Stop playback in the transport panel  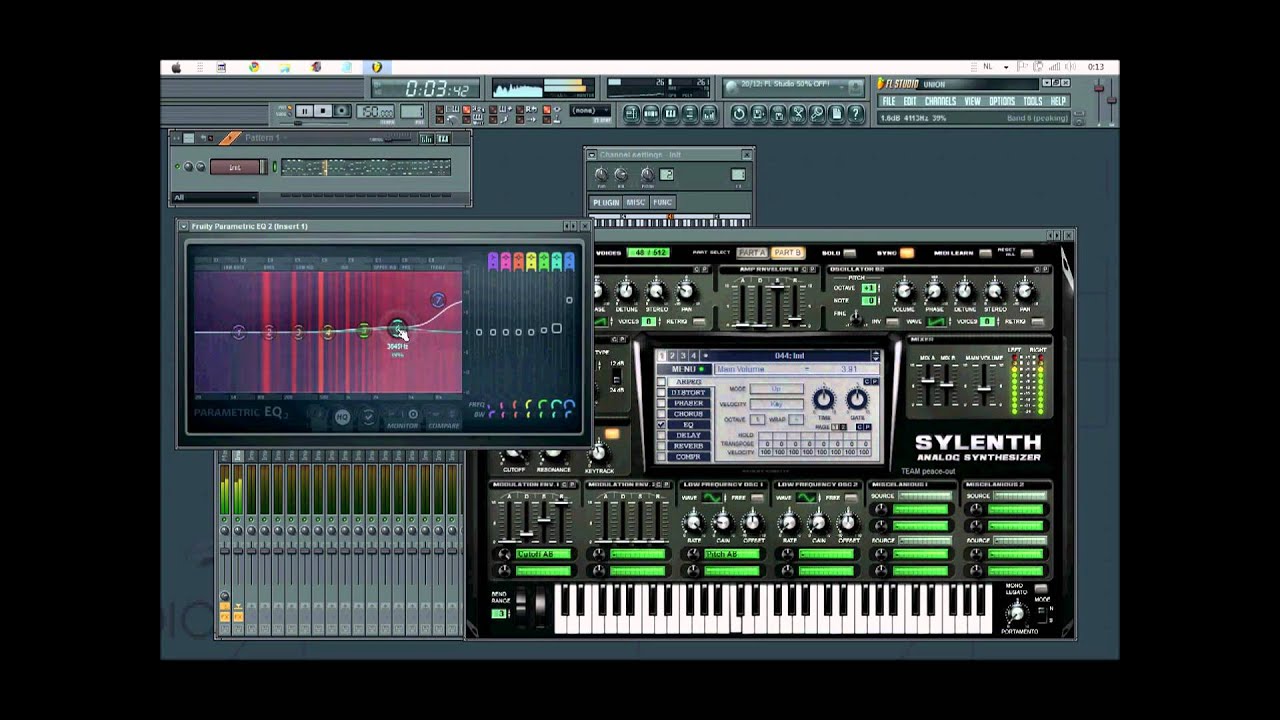323,111
